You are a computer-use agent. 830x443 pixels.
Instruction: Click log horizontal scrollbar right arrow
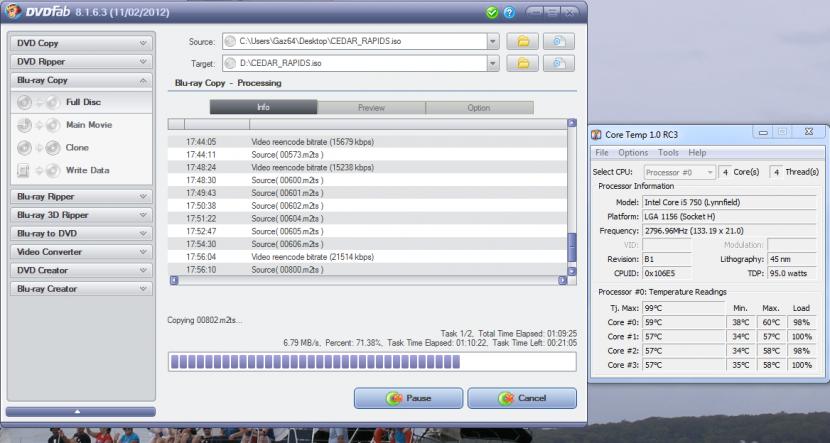(x=563, y=281)
